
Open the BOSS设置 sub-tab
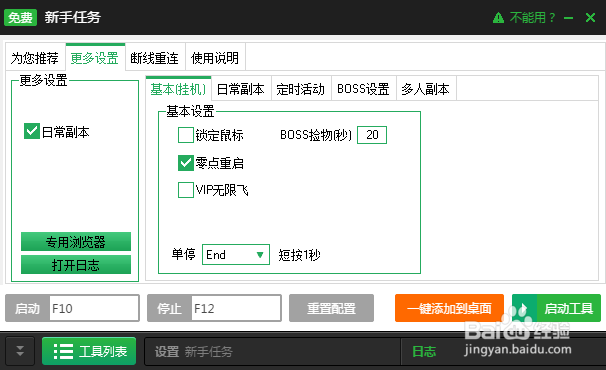364,89
